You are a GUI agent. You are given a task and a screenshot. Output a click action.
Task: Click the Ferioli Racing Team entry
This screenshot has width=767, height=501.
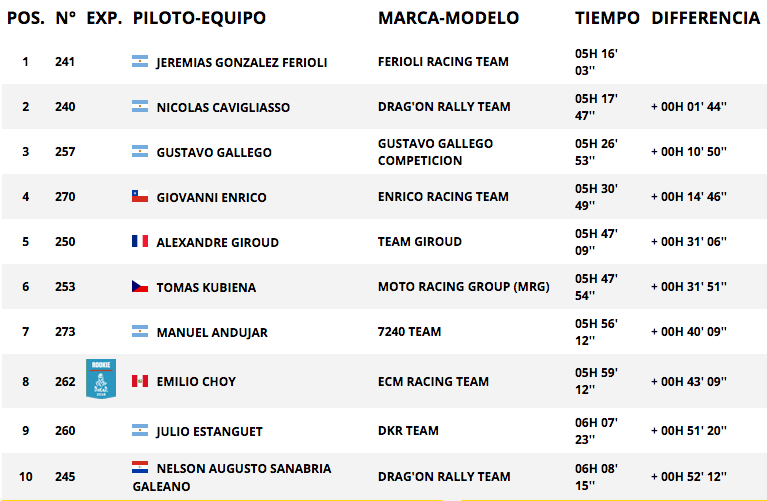click(443, 62)
